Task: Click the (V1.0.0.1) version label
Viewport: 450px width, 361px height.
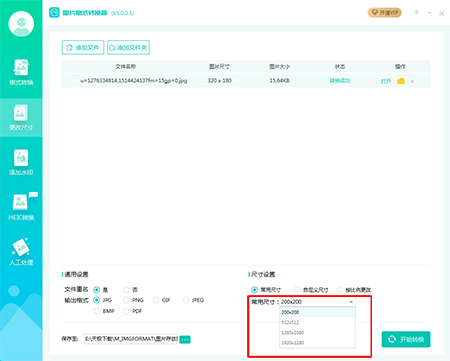Action: 123,13
